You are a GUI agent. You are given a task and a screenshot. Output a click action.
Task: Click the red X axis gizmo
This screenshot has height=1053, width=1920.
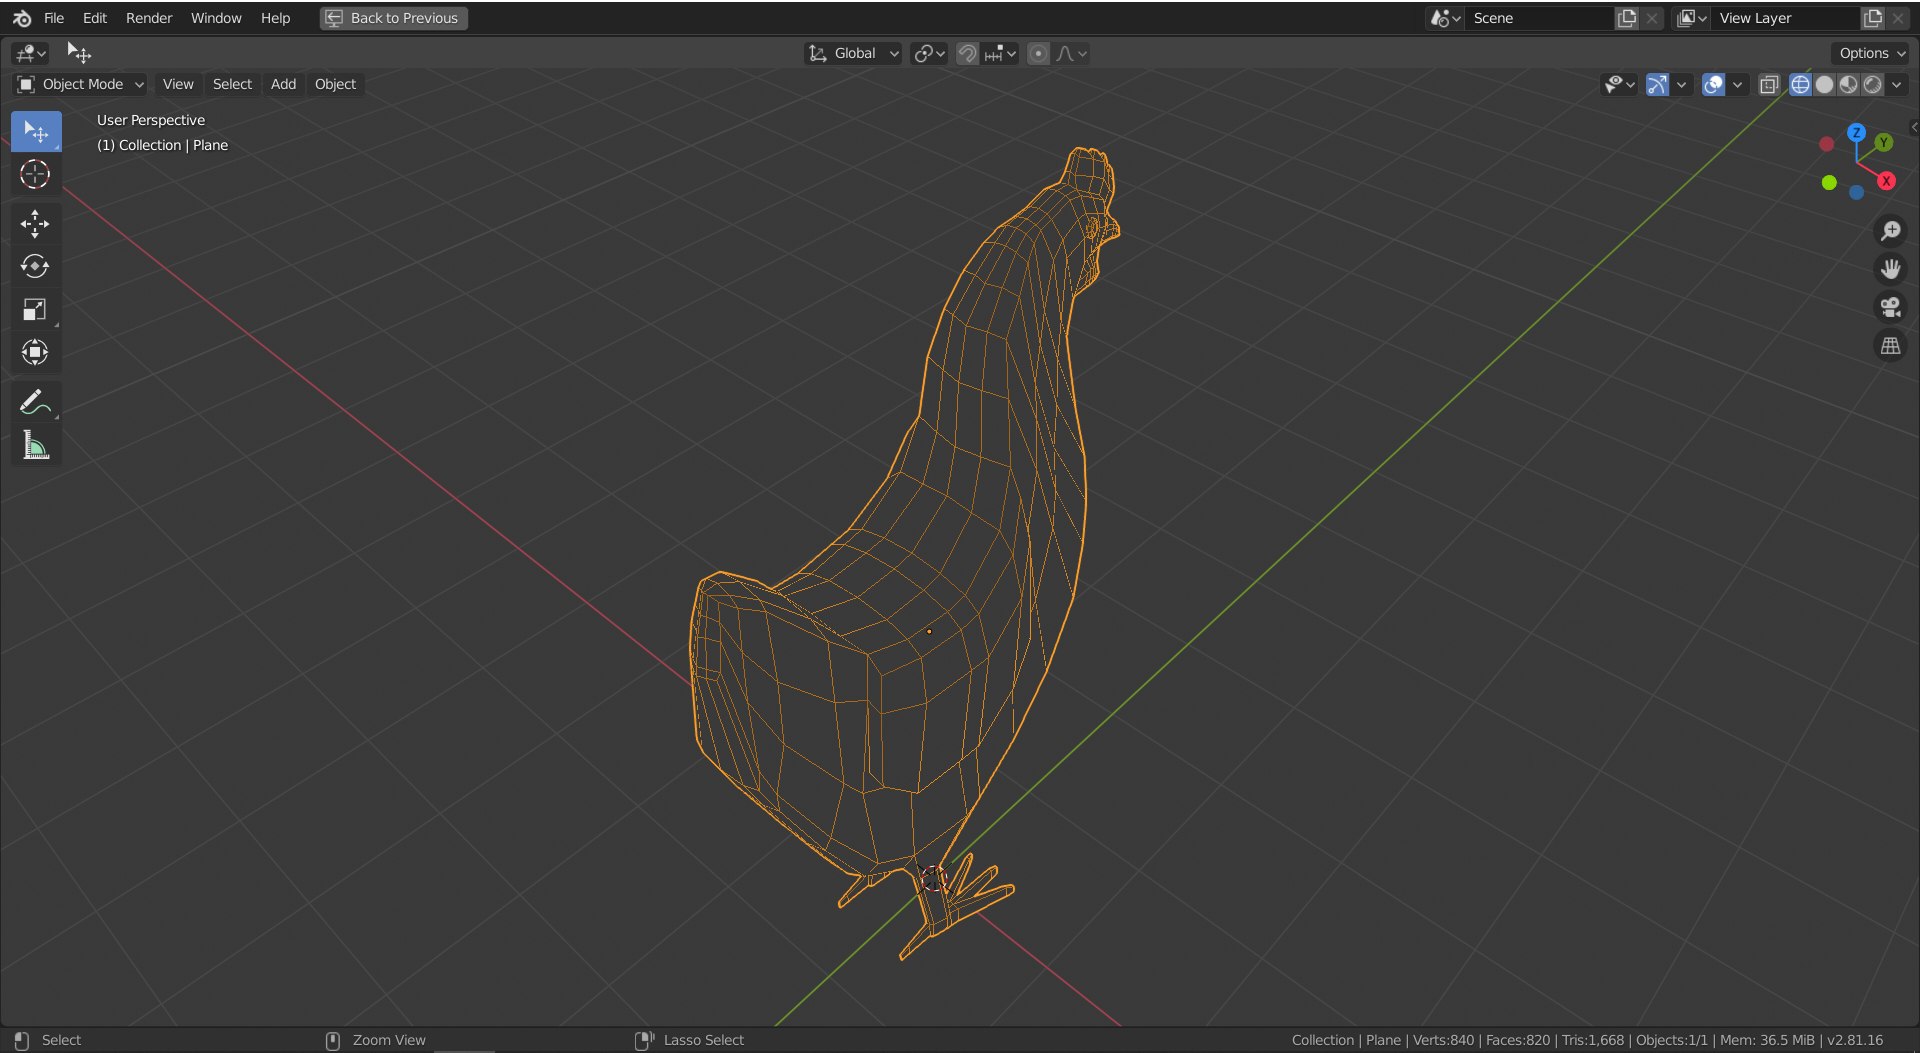[1886, 181]
